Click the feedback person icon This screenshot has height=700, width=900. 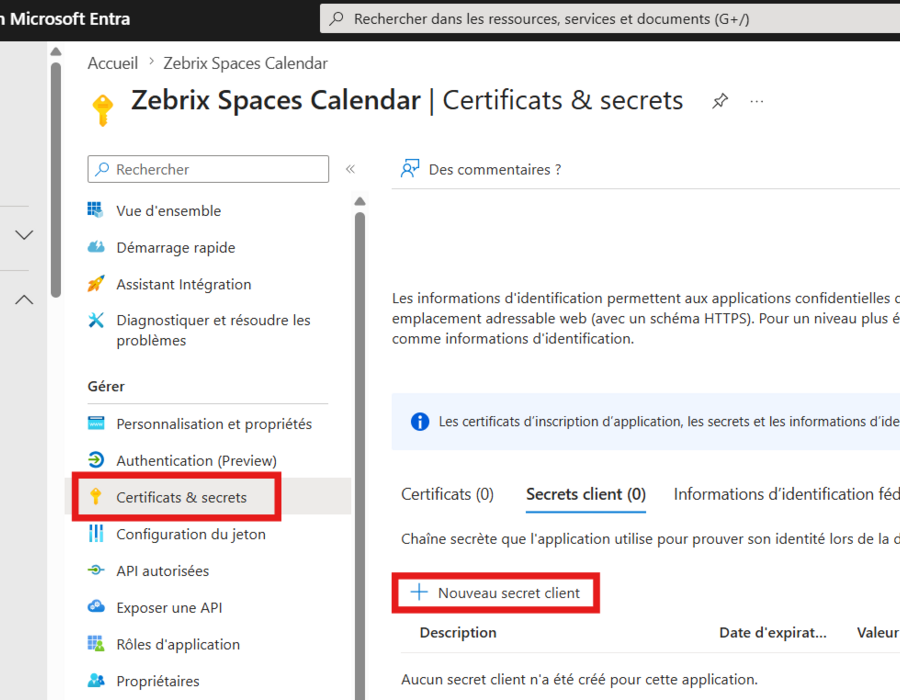click(410, 168)
